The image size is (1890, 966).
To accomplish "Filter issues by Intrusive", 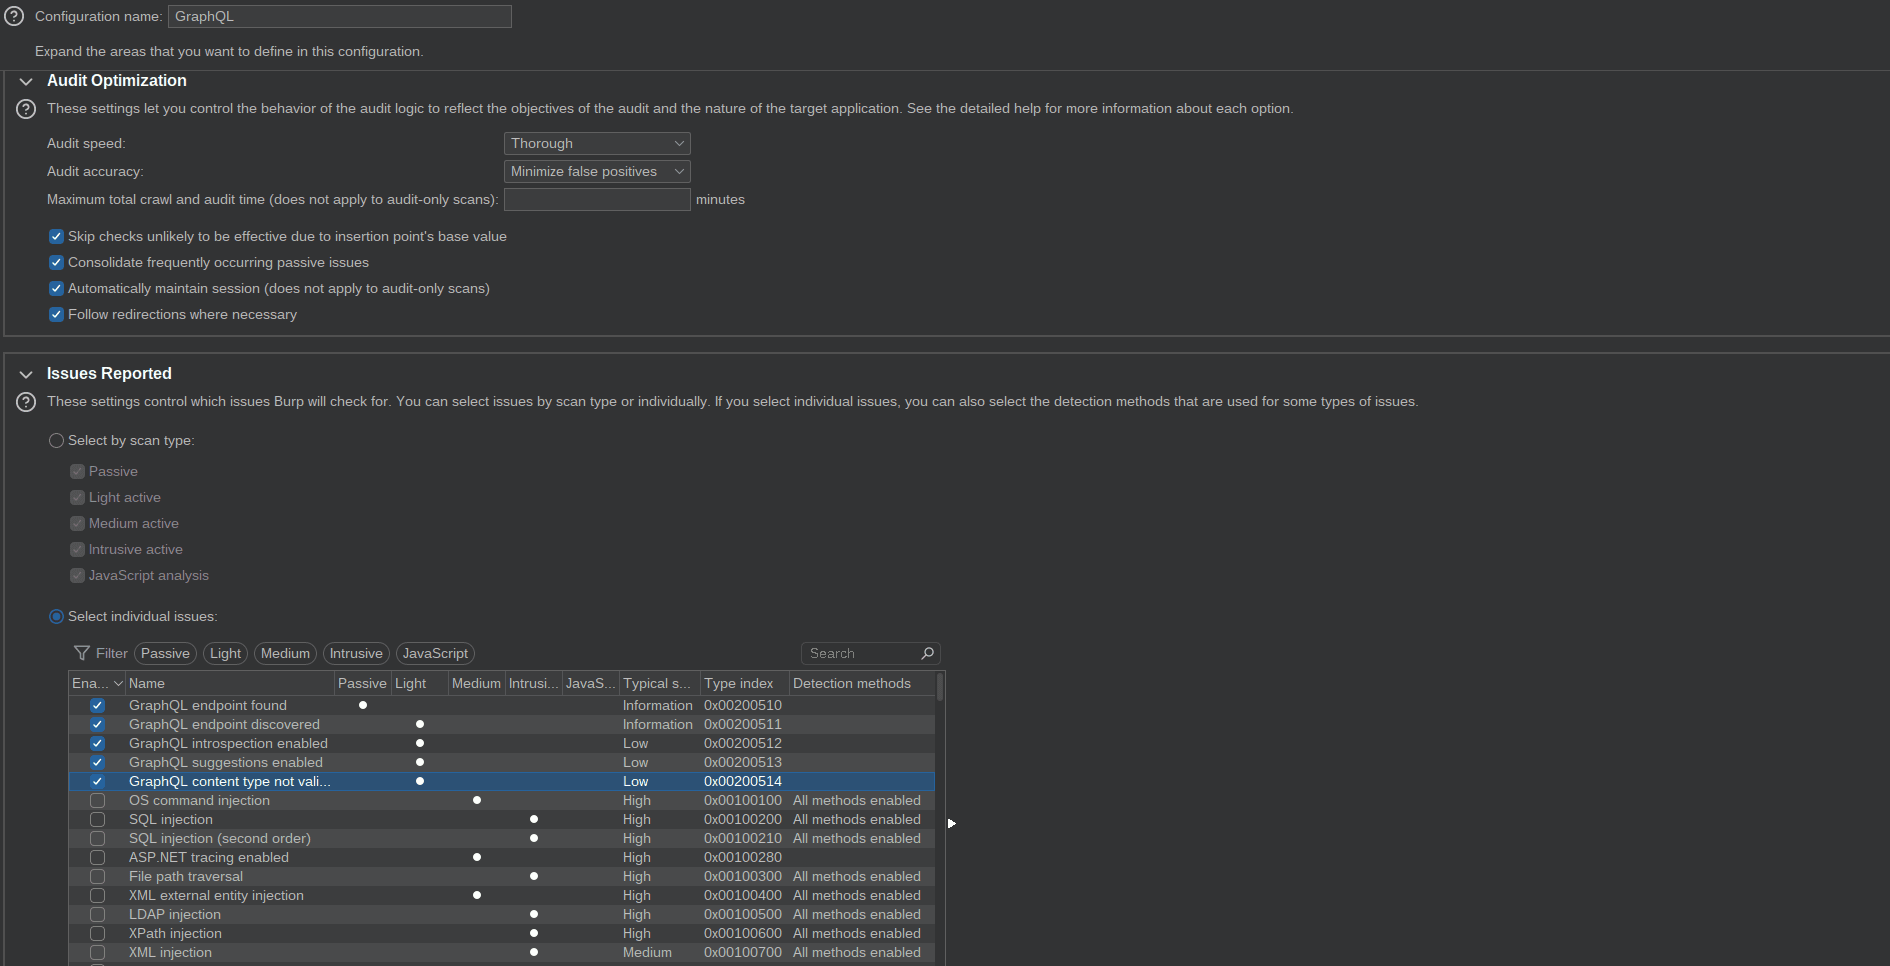I will click(x=356, y=654).
